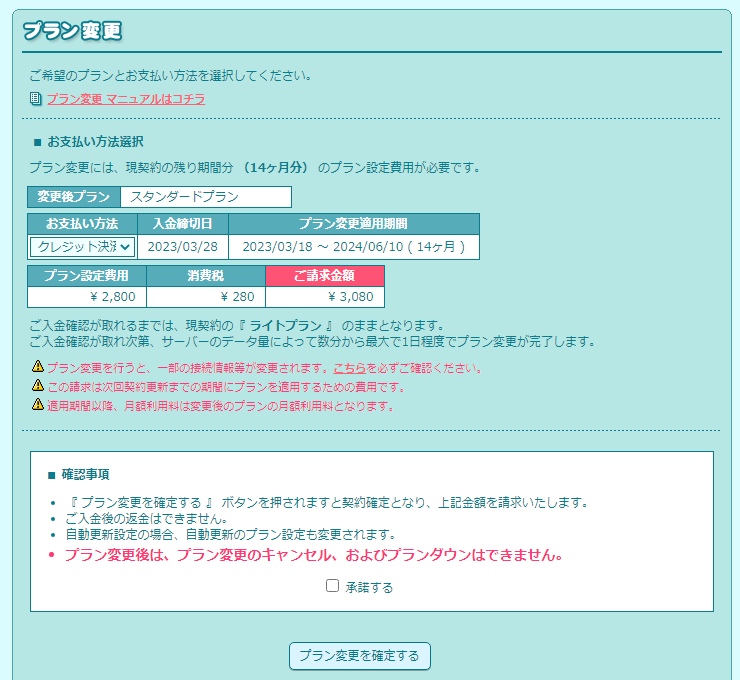Screen dimensions: 740x680
Task: Click the プラン変更 page title
Action: pyautogui.click(x=72, y=31)
